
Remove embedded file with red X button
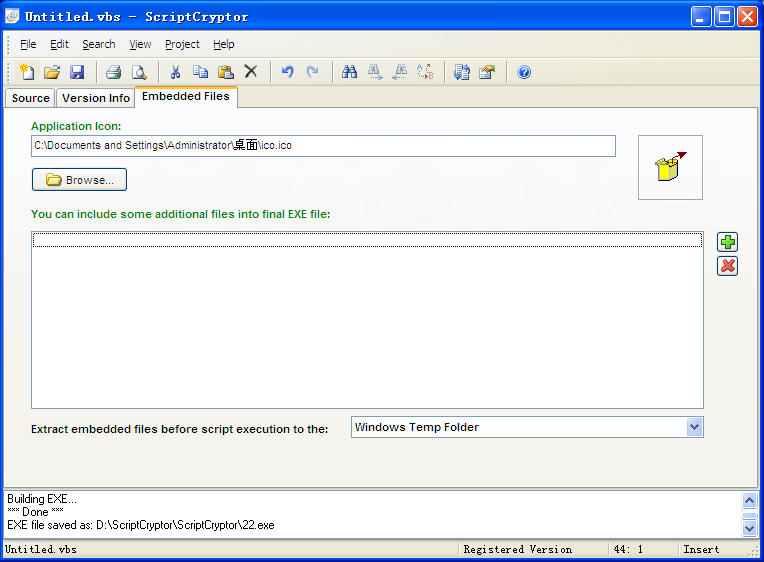pyautogui.click(x=727, y=266)
